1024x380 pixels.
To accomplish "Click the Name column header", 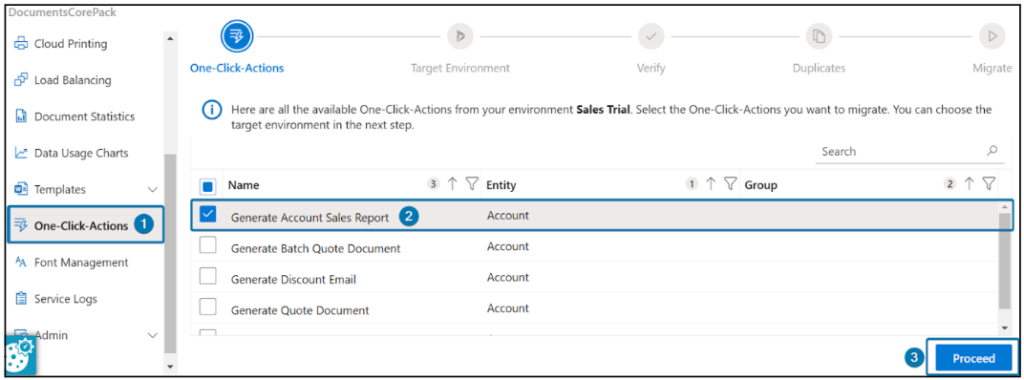I will 244,185.
